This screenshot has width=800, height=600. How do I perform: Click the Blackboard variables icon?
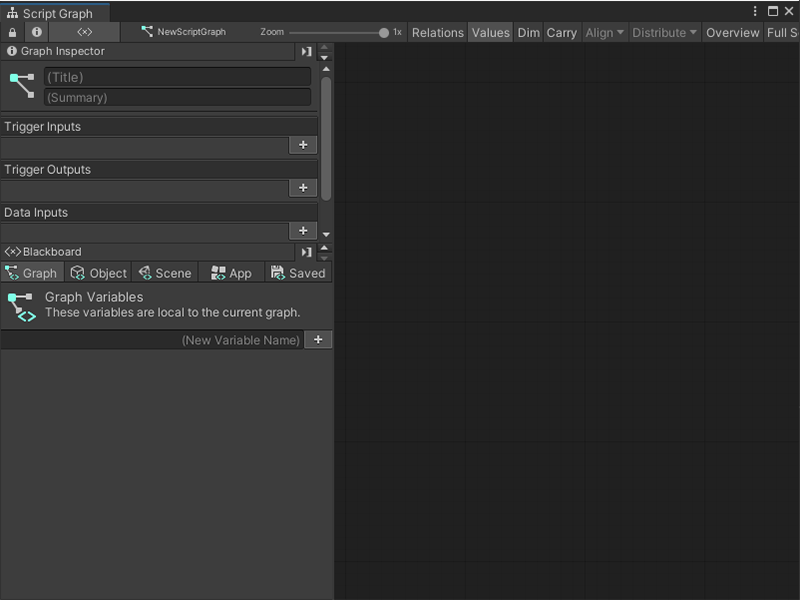[11, 251]
